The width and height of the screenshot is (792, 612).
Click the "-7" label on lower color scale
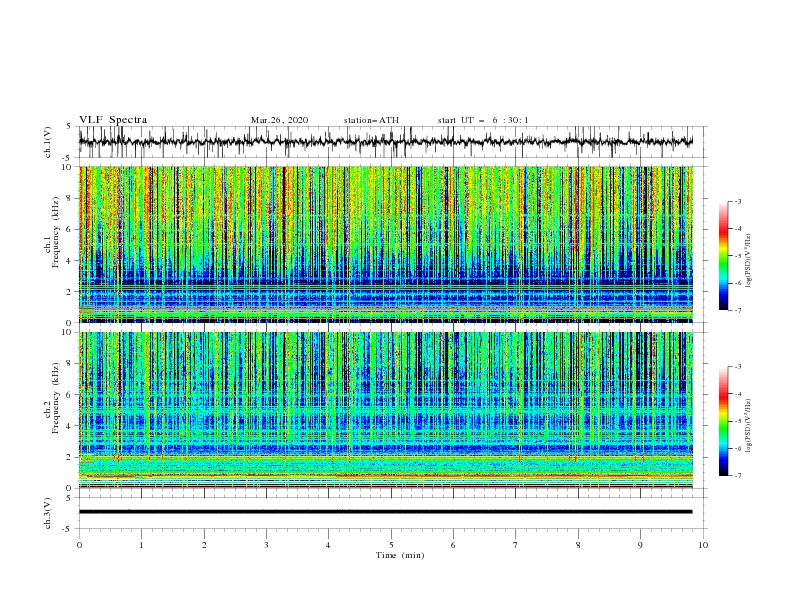(737, 476)
